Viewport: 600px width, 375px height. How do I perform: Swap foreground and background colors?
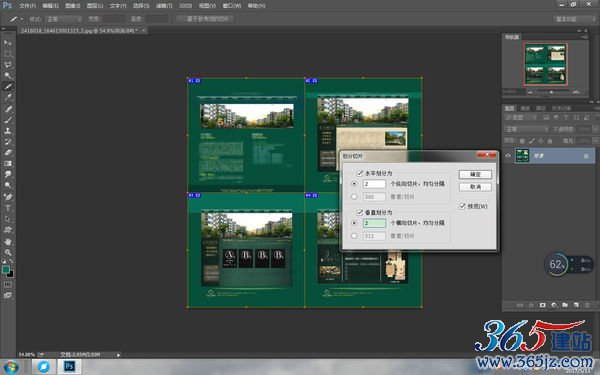pos(11,261)
